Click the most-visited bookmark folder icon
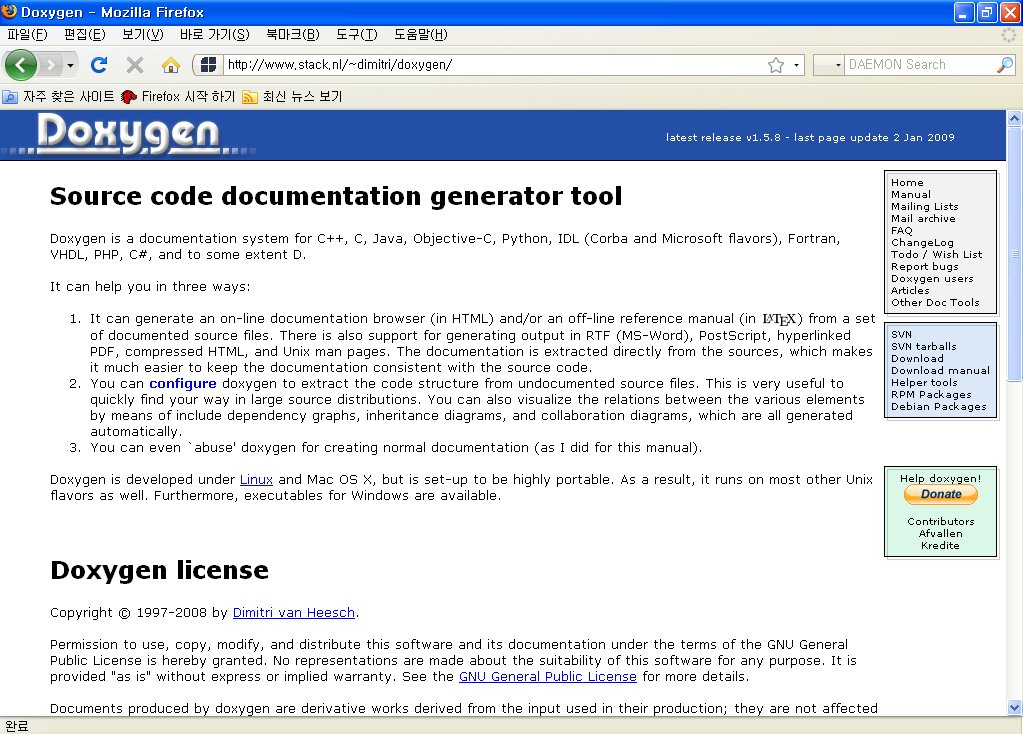 pyautogui.click(x=10, y=97)
